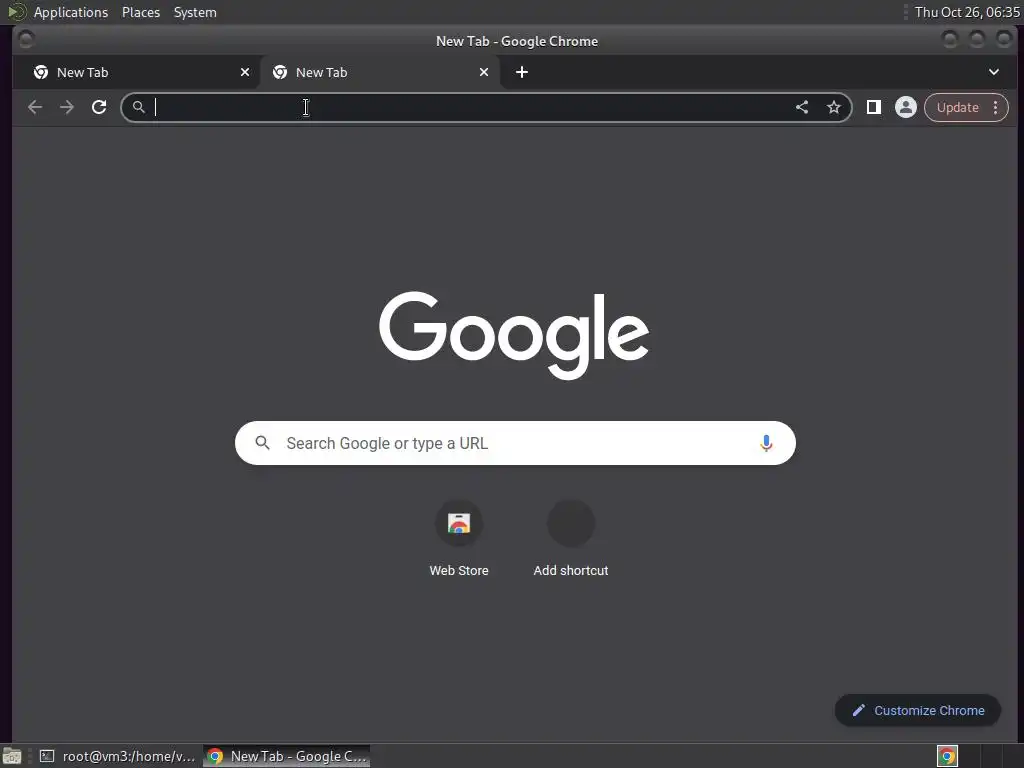Go back using the browser back arrow
Viewport: 1024px width, 768px height.
click(35, 107)
